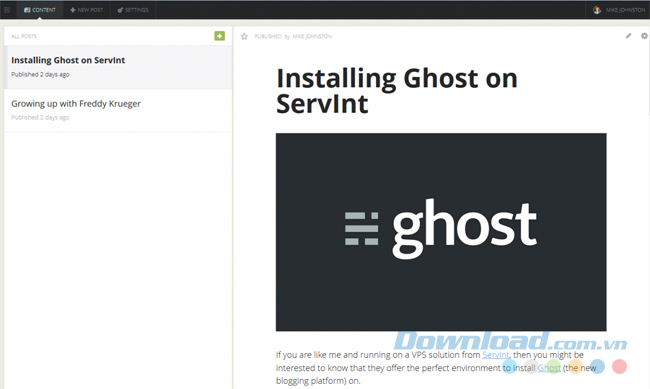Follow the ServInt link in the article
The image size is (650, 389).
[495, 355]
